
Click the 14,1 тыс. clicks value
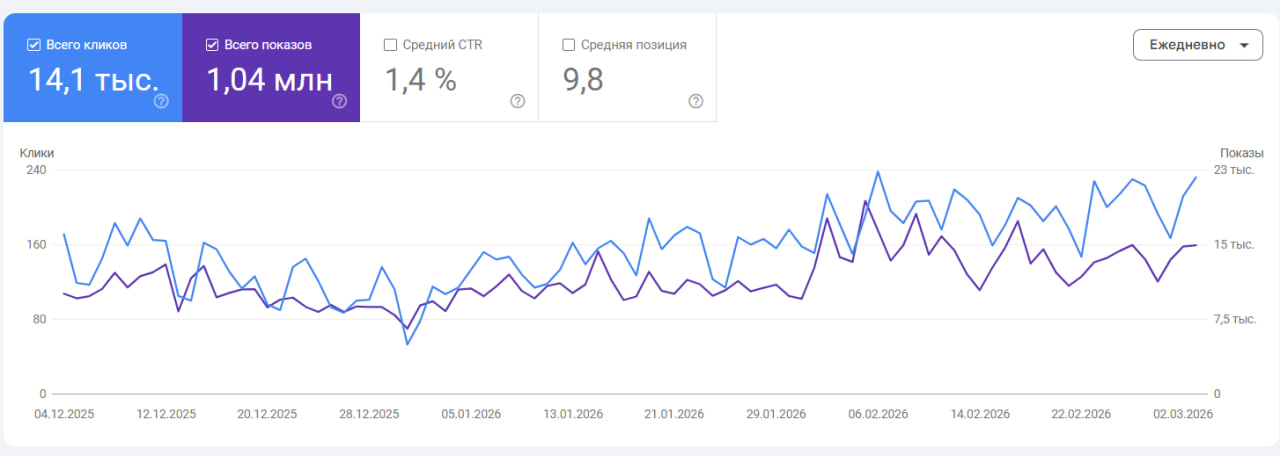pyautogui.click(x=92, y=81)
